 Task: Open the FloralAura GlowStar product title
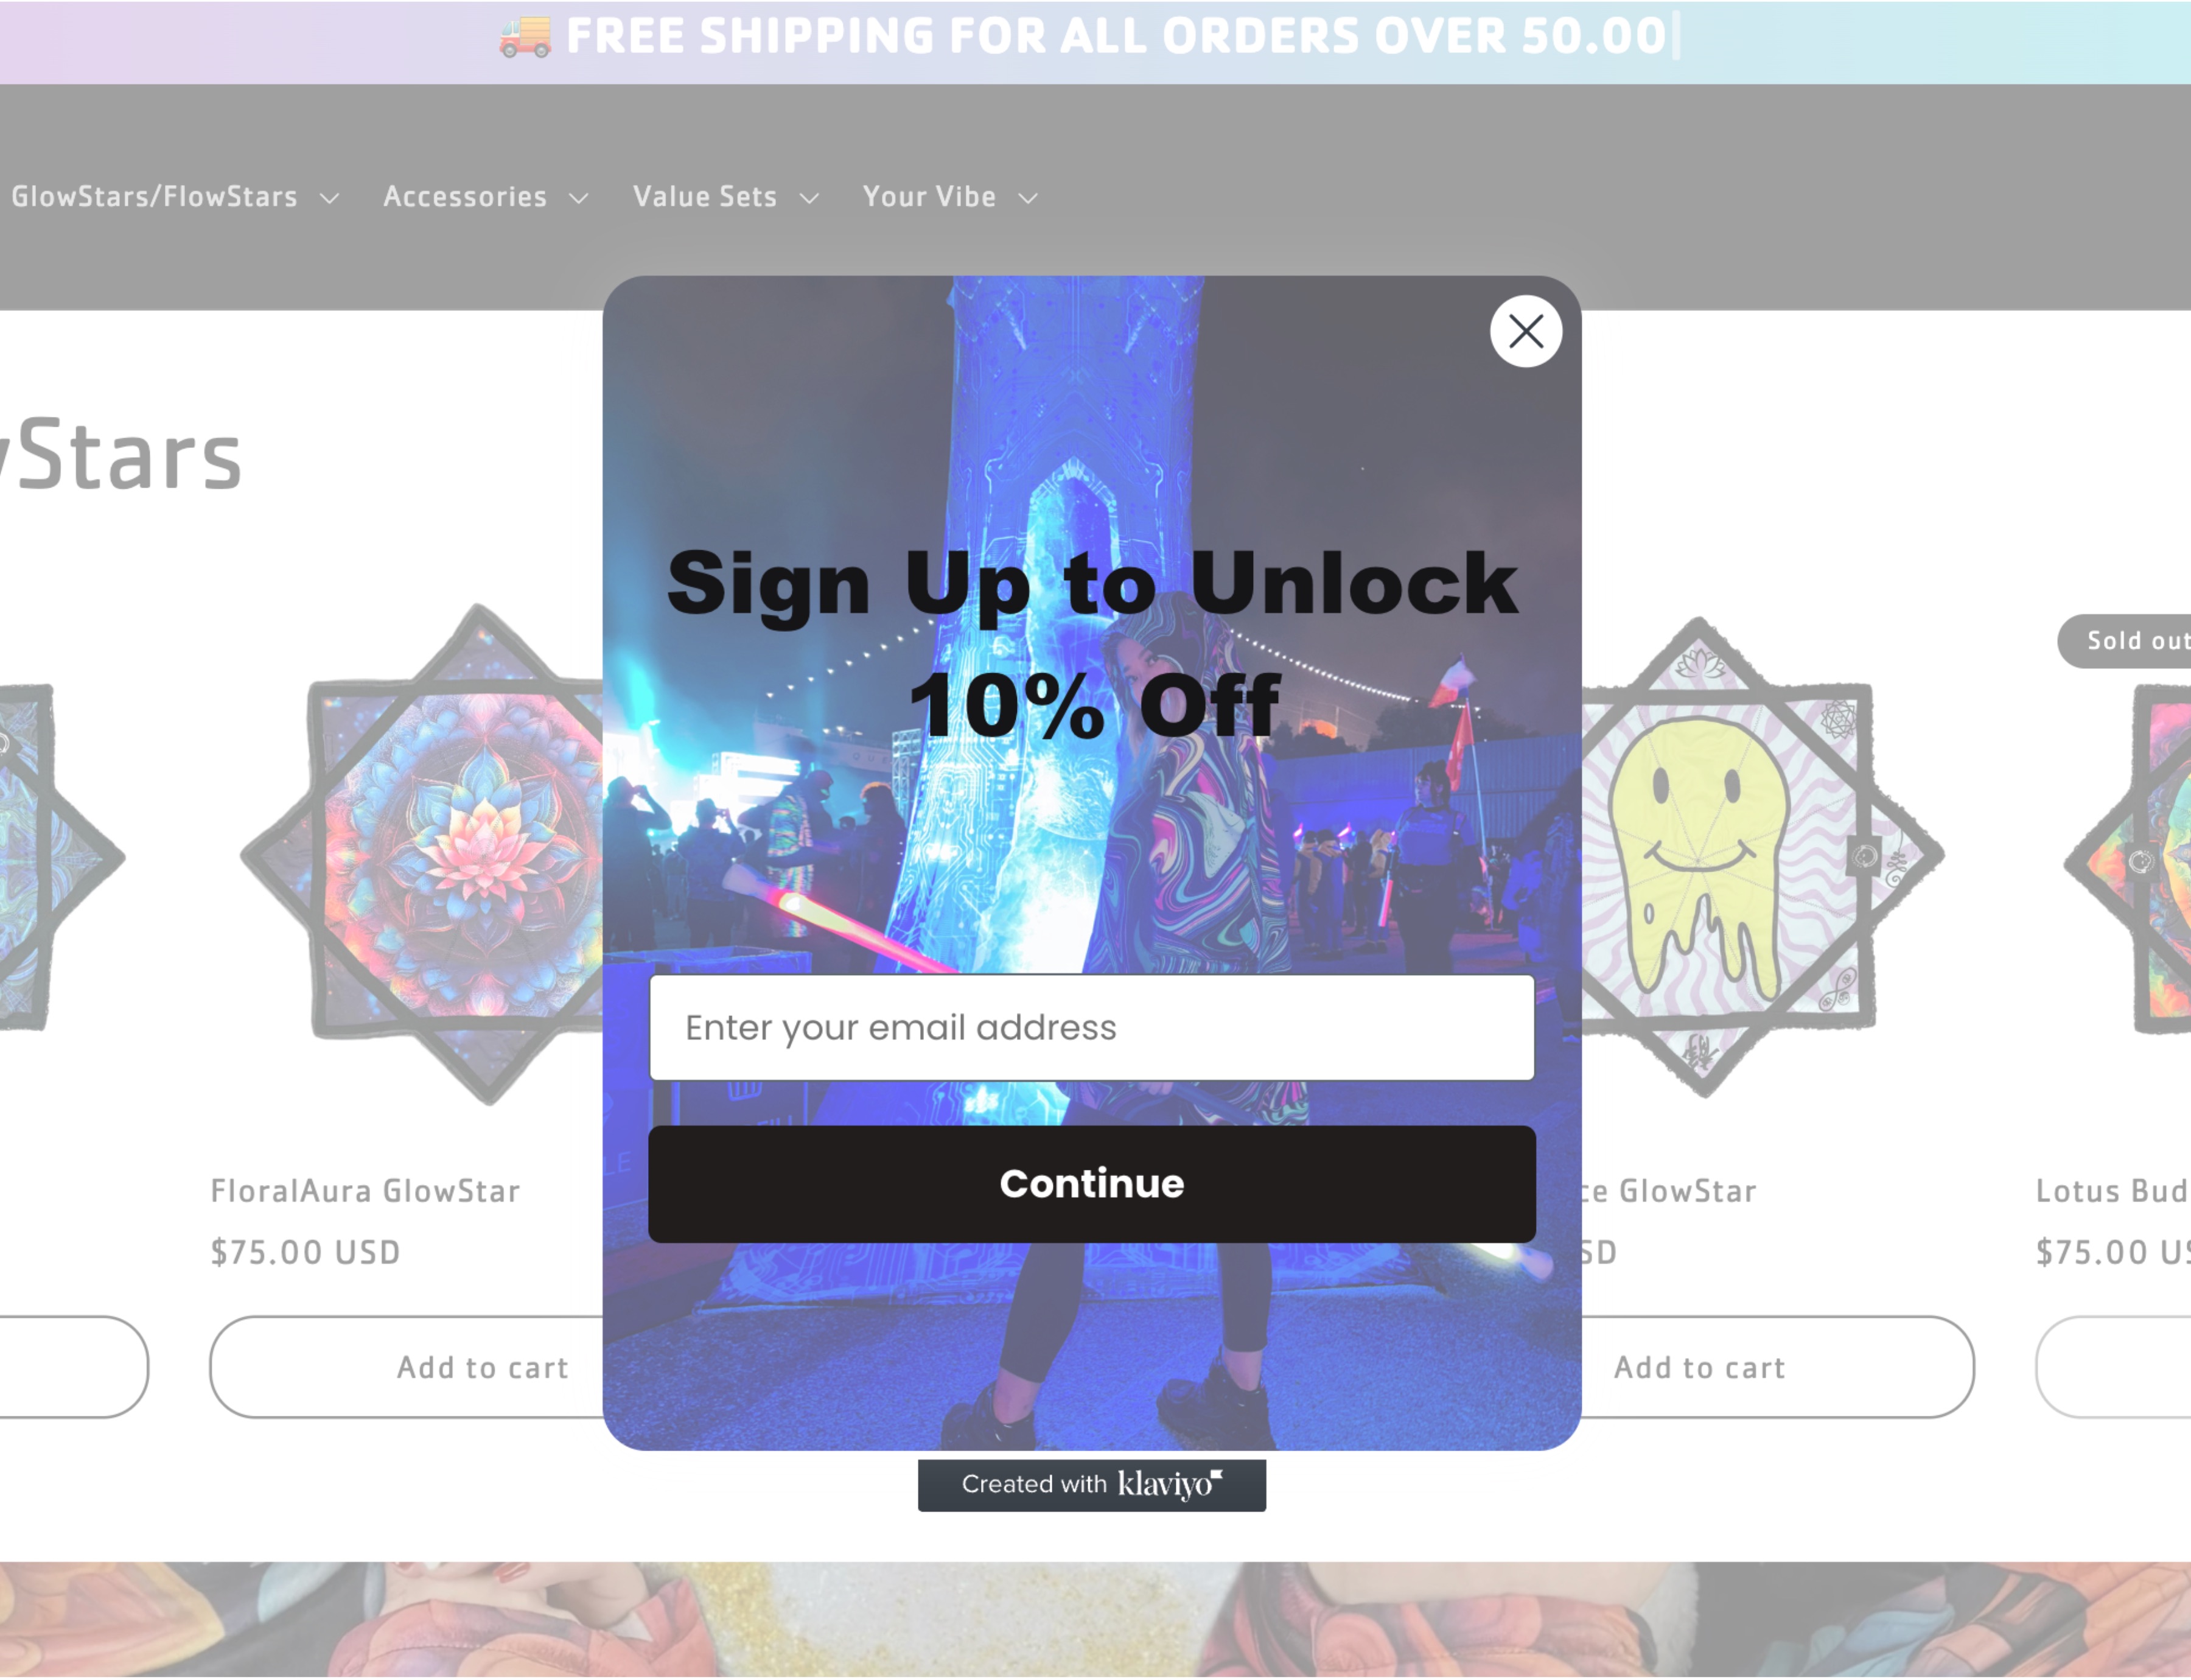tap(365, 1191)
